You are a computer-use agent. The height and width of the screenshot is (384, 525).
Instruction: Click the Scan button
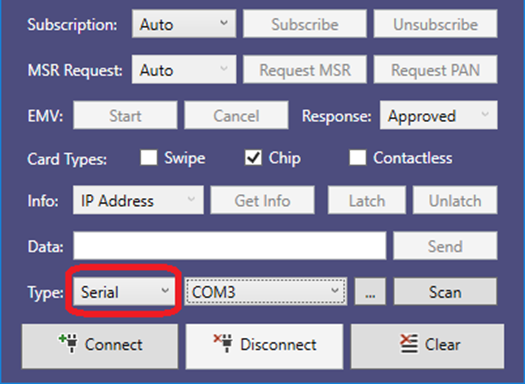[x=445, y=292]
